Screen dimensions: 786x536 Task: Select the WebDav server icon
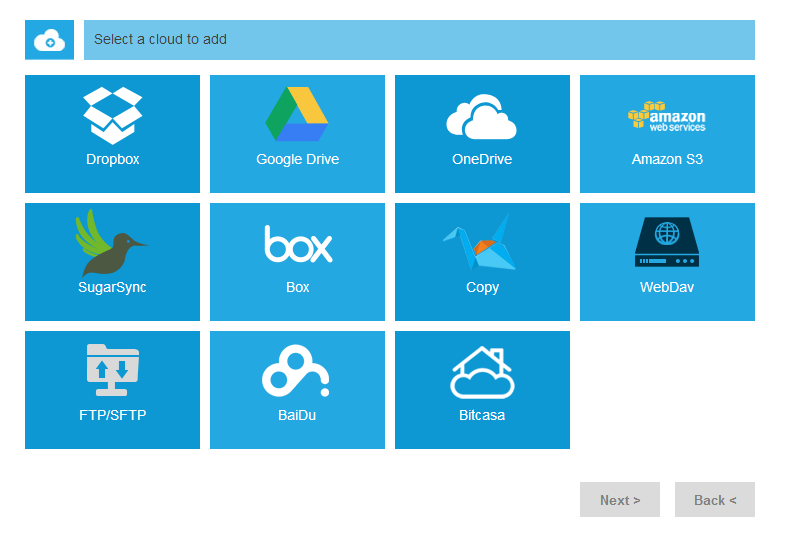(667, 242)
